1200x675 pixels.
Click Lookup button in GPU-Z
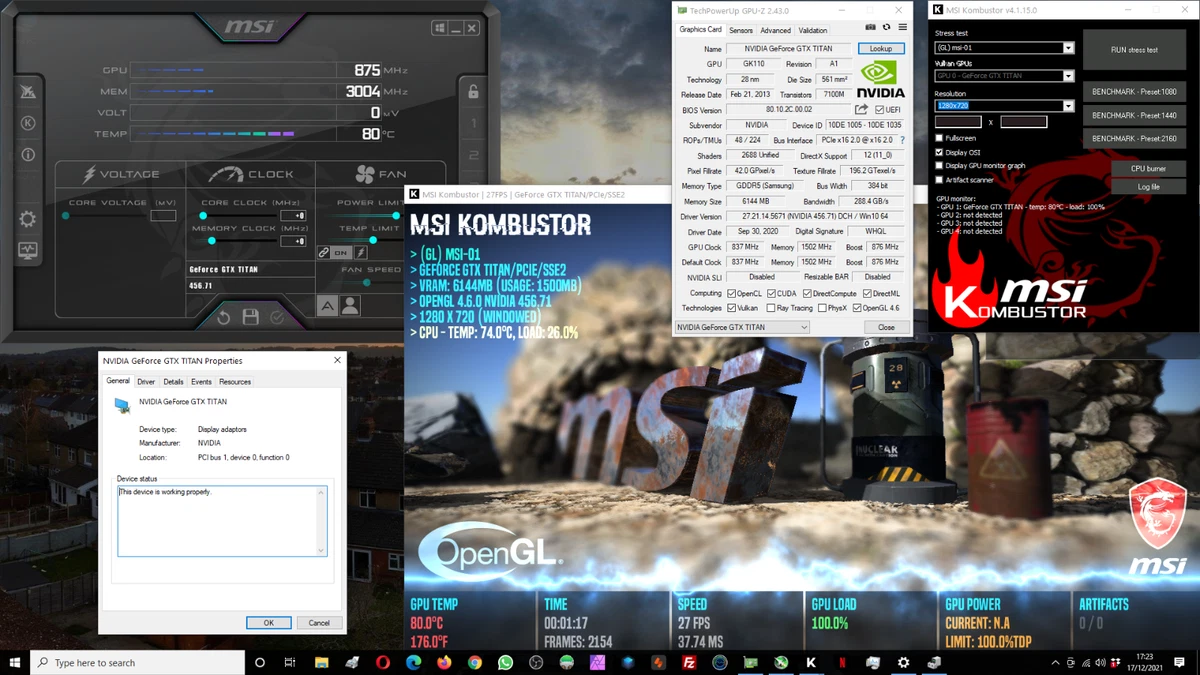[x=881, y=48]
